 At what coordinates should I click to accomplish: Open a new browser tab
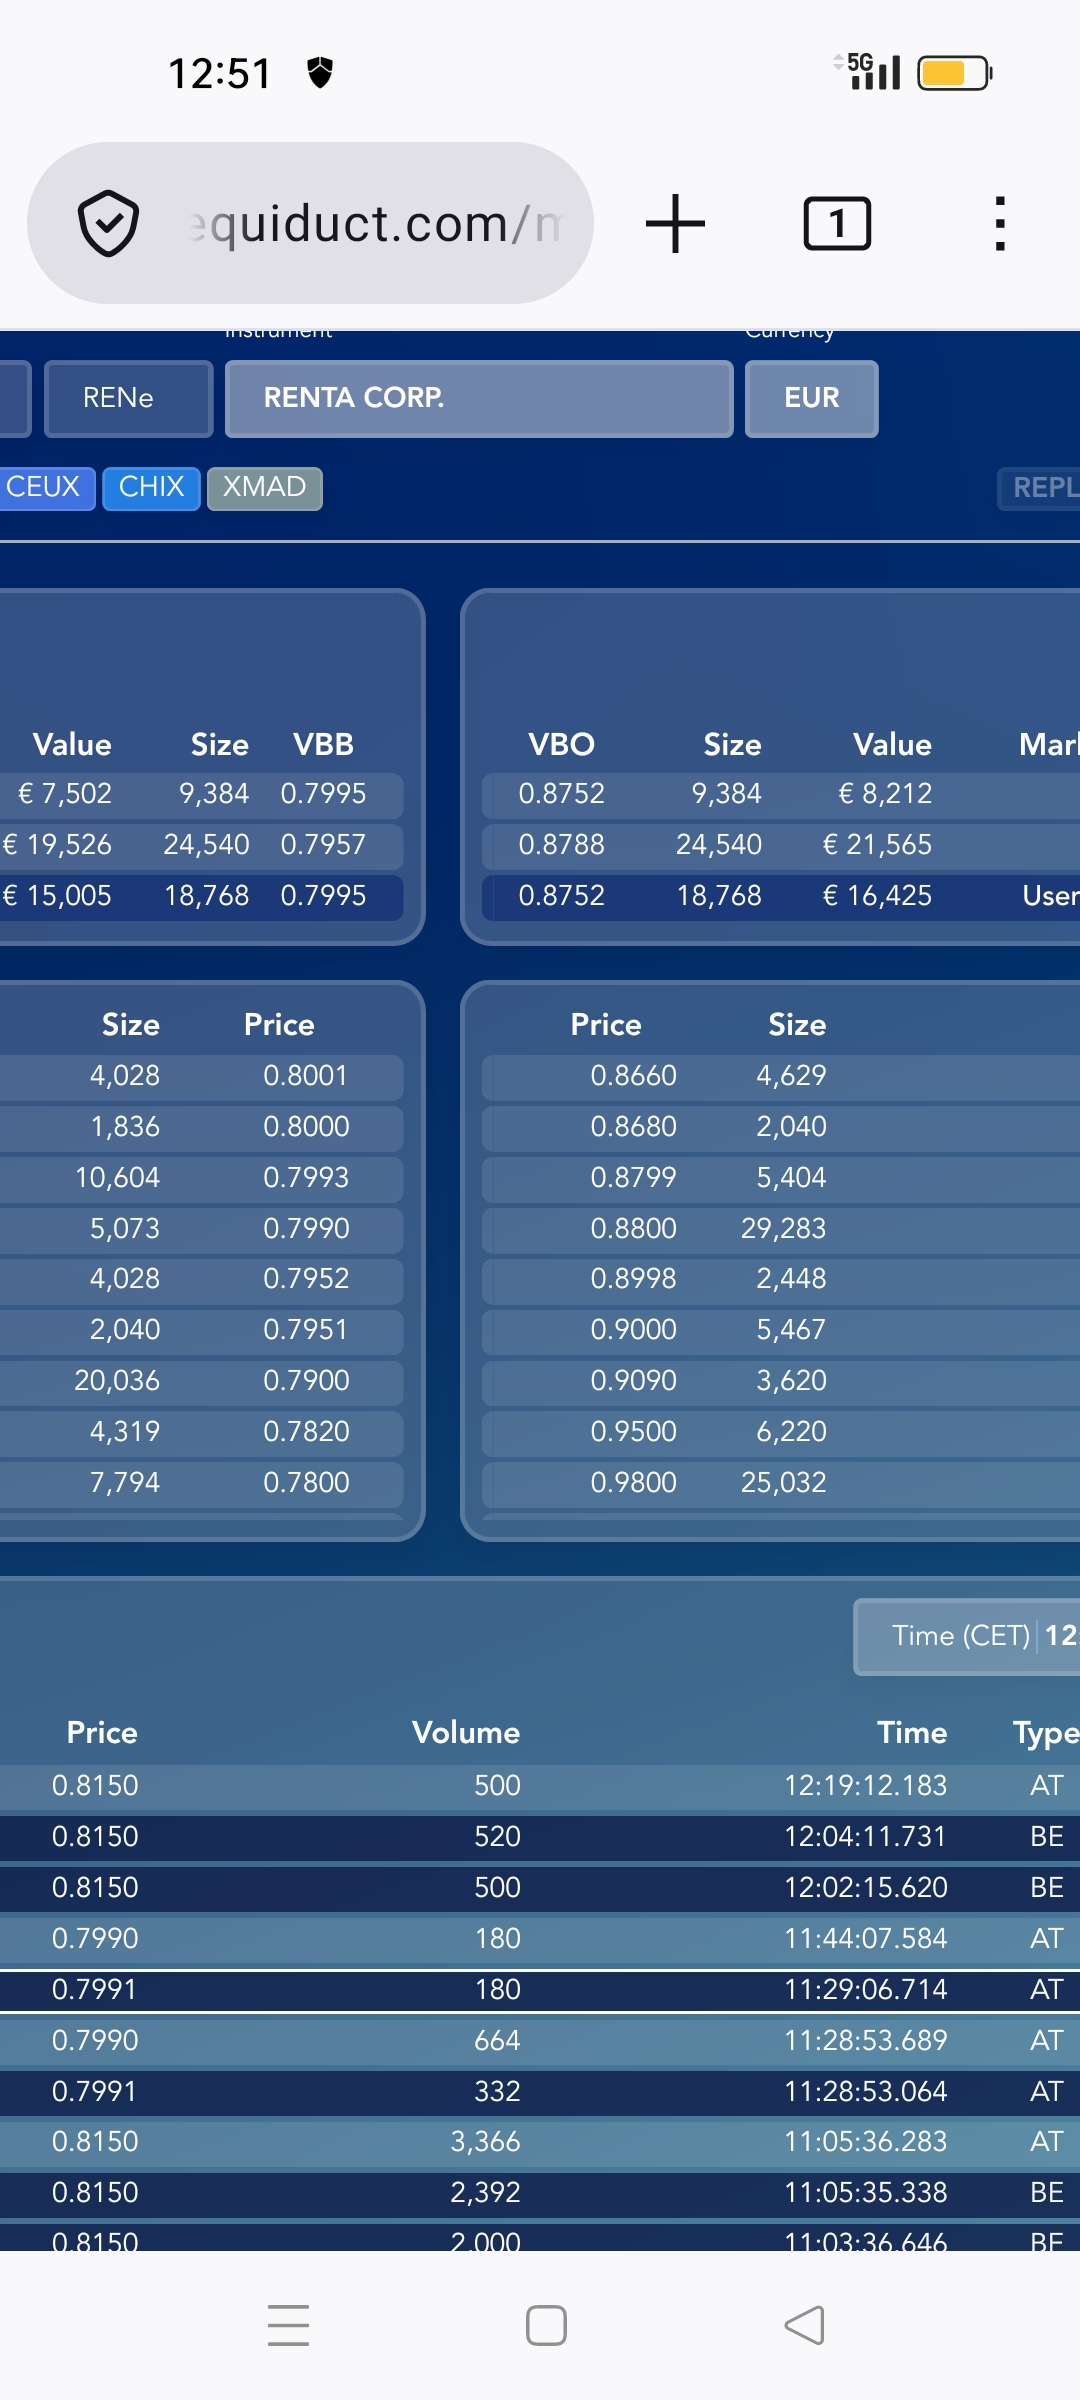(676, 223)
